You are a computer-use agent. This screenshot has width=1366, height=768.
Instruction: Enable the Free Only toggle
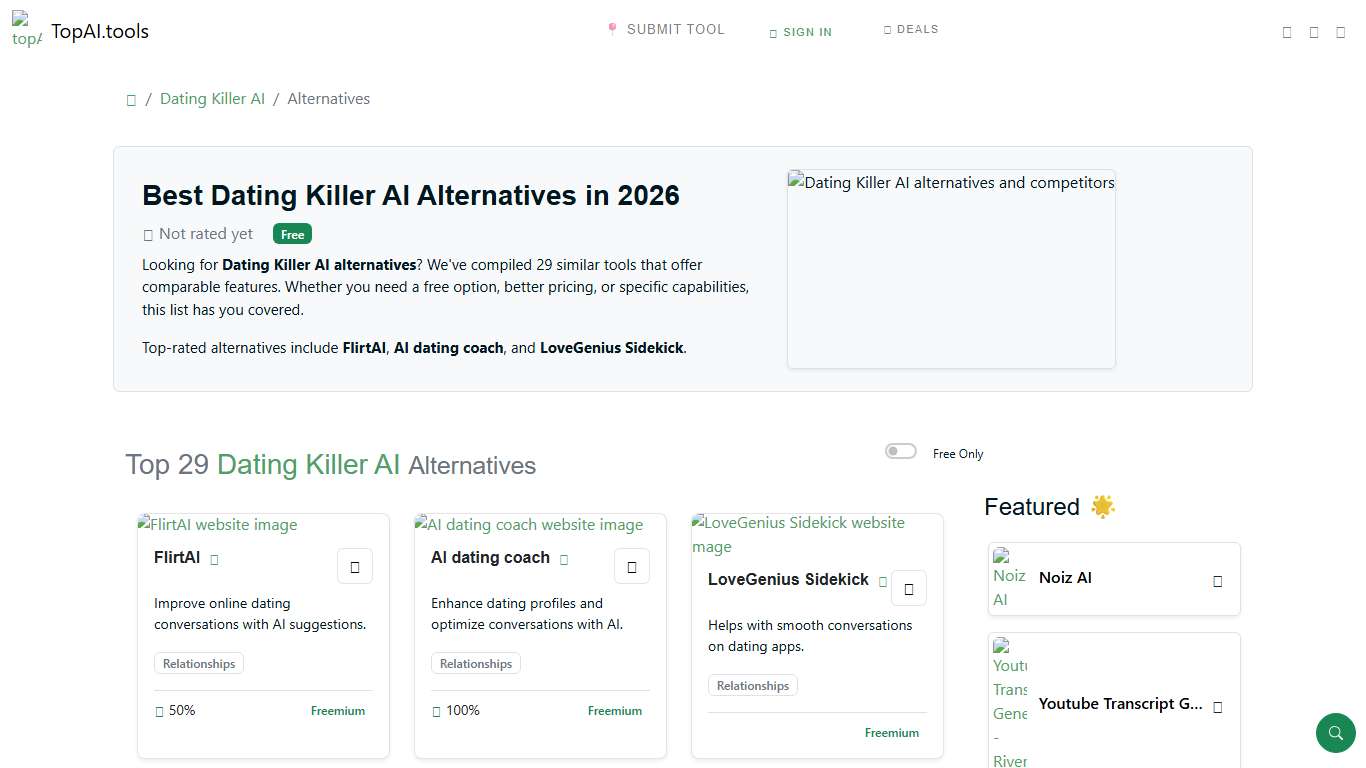[x=900, y=450]
